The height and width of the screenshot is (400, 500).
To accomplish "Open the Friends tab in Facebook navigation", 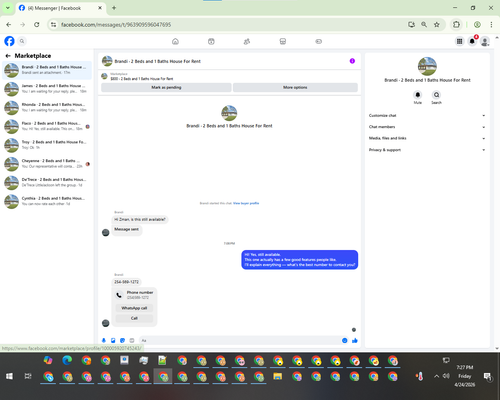I will coord(247,41).
